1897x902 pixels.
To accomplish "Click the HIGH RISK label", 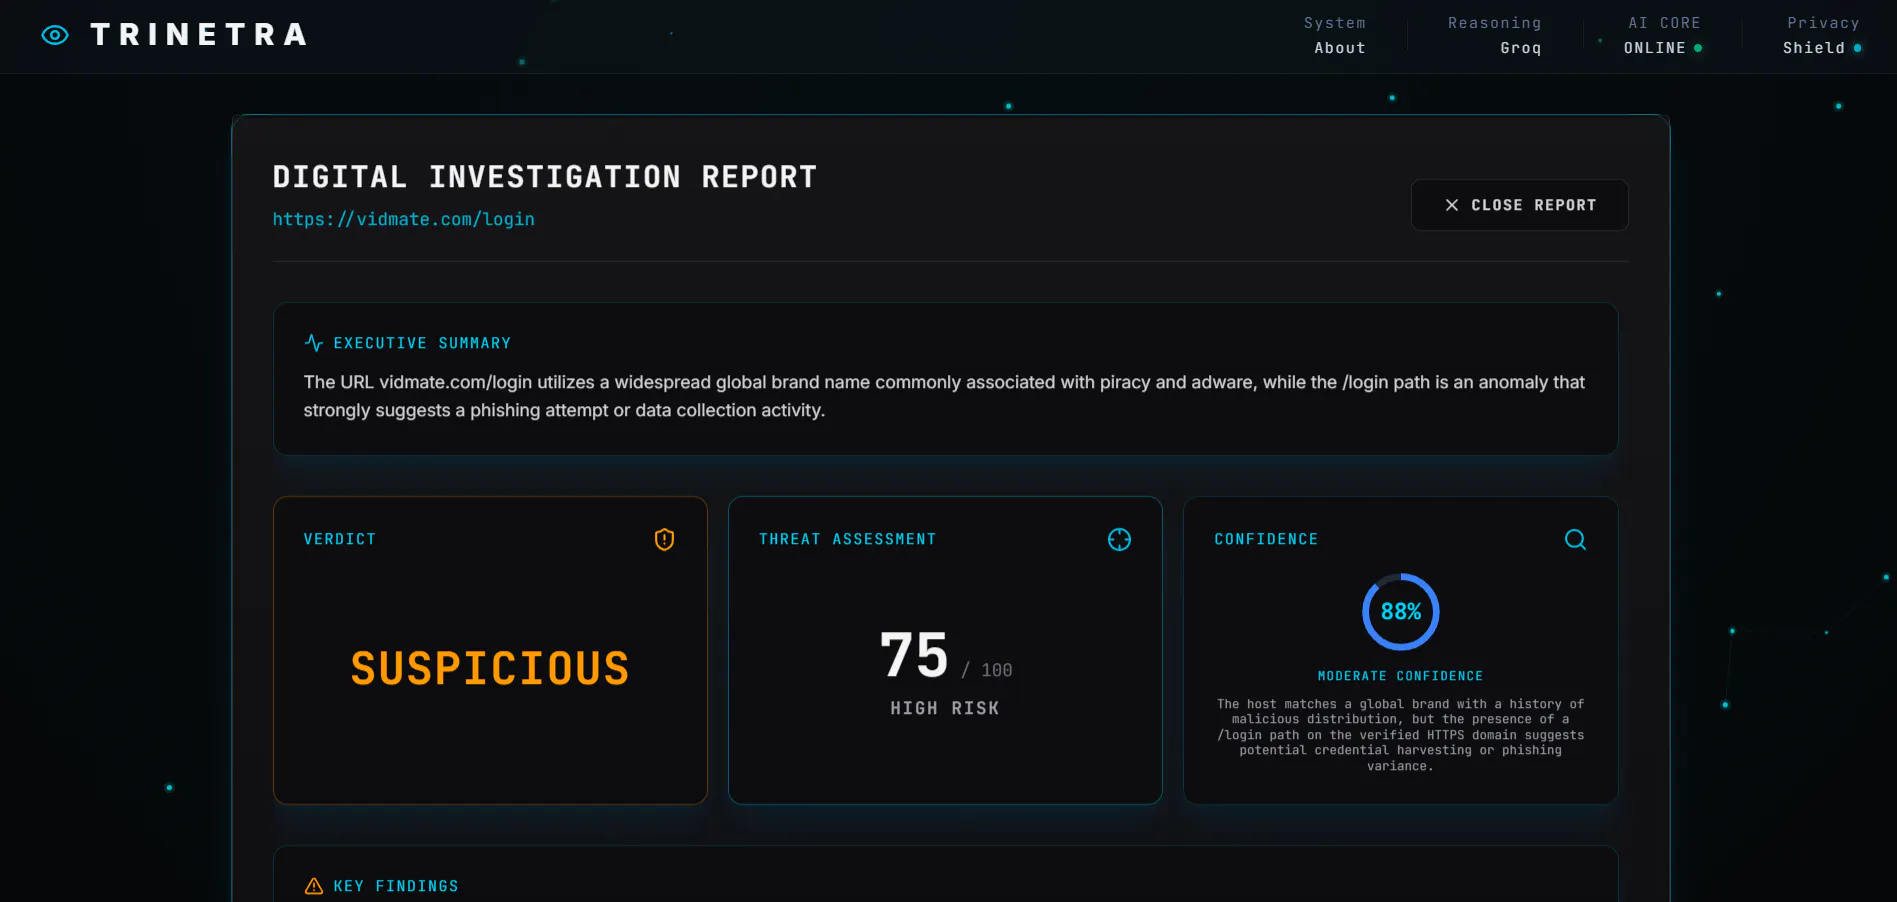I will (945, 708).
